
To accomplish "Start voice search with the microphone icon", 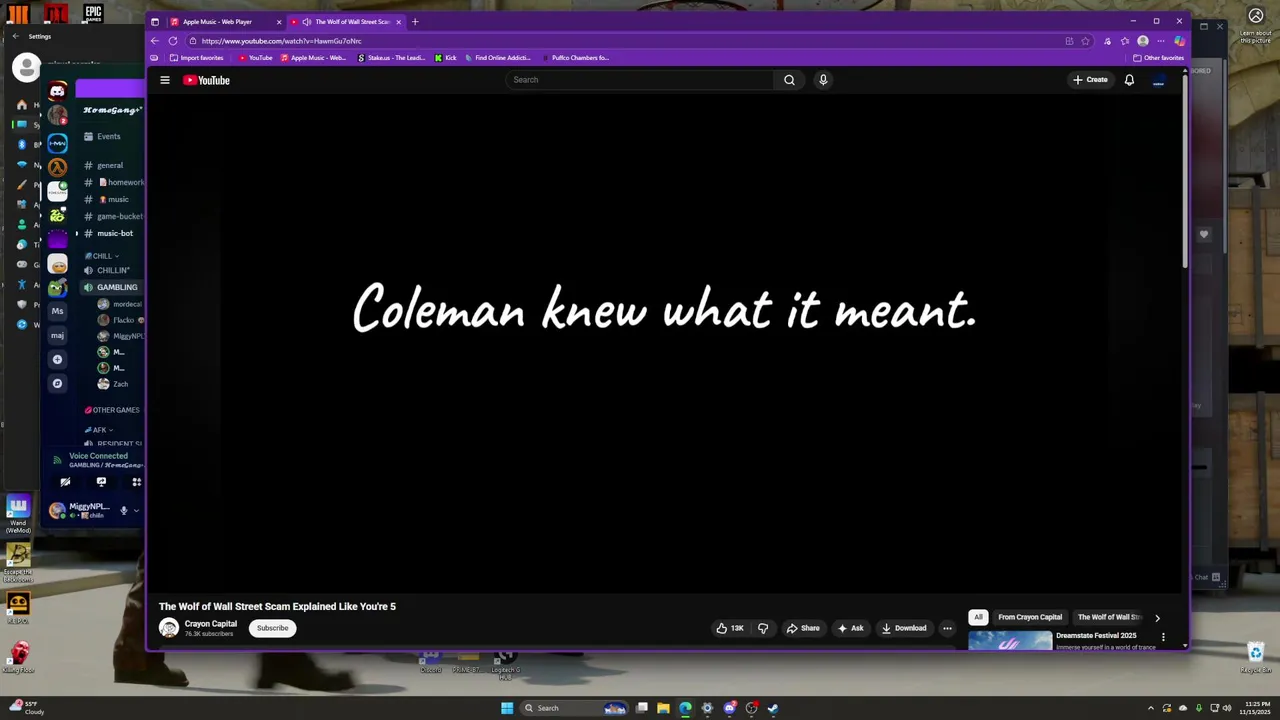I will 823,80.
